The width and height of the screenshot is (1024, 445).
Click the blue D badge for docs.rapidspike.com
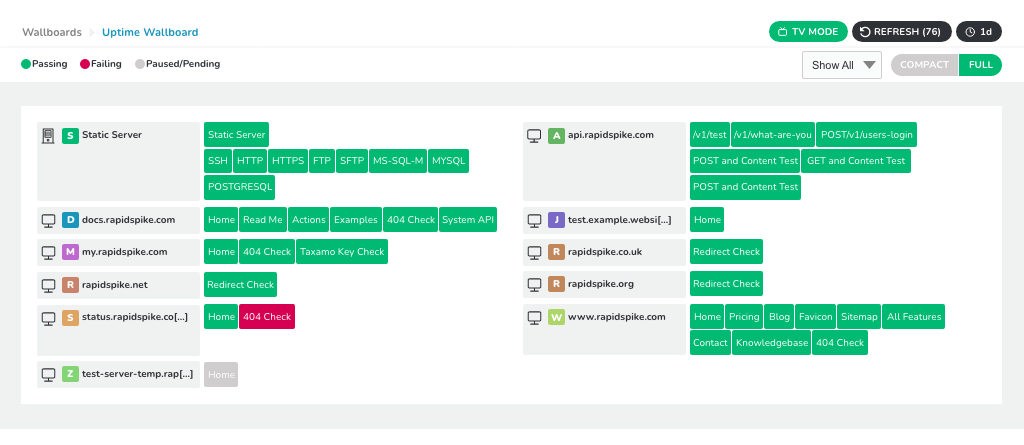(x=70, y=220)
